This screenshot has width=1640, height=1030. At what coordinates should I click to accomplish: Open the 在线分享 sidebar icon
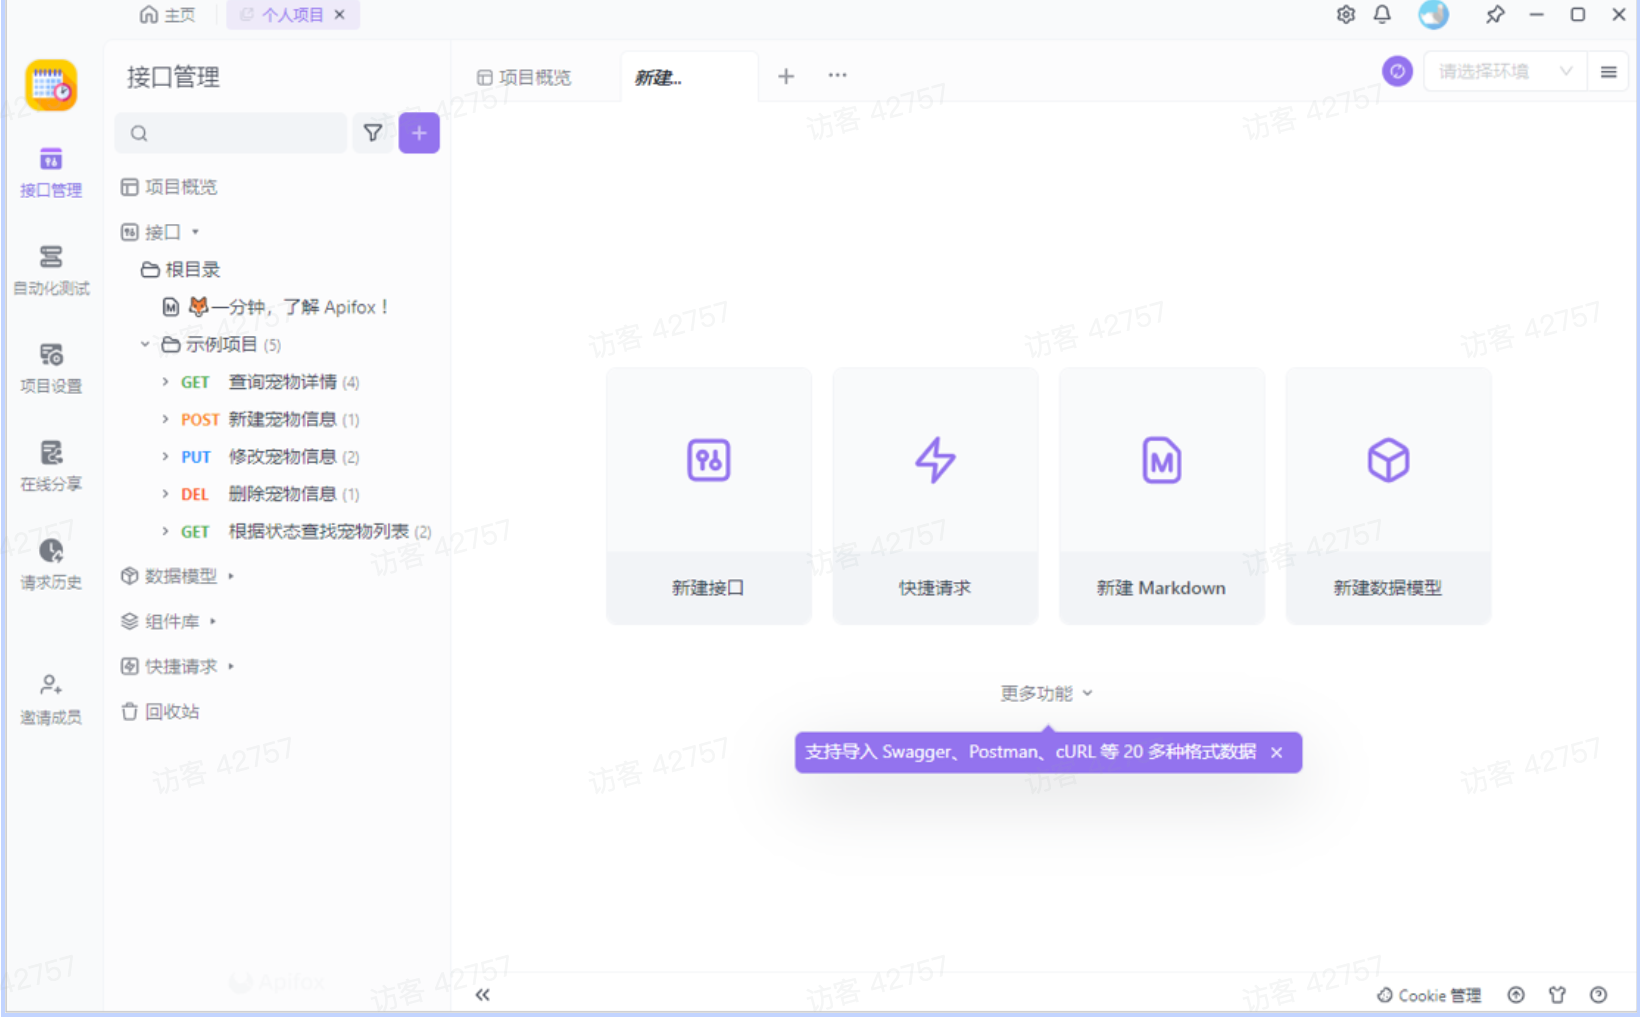click(x=51, y=465)
